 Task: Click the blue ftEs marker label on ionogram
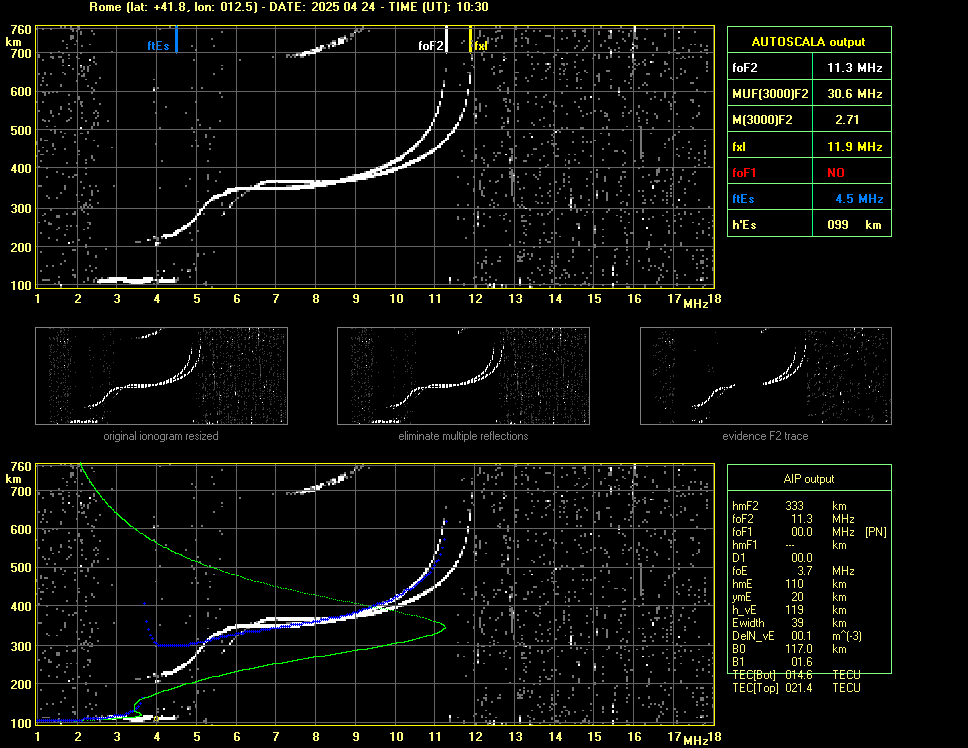[x=158, y=46]
